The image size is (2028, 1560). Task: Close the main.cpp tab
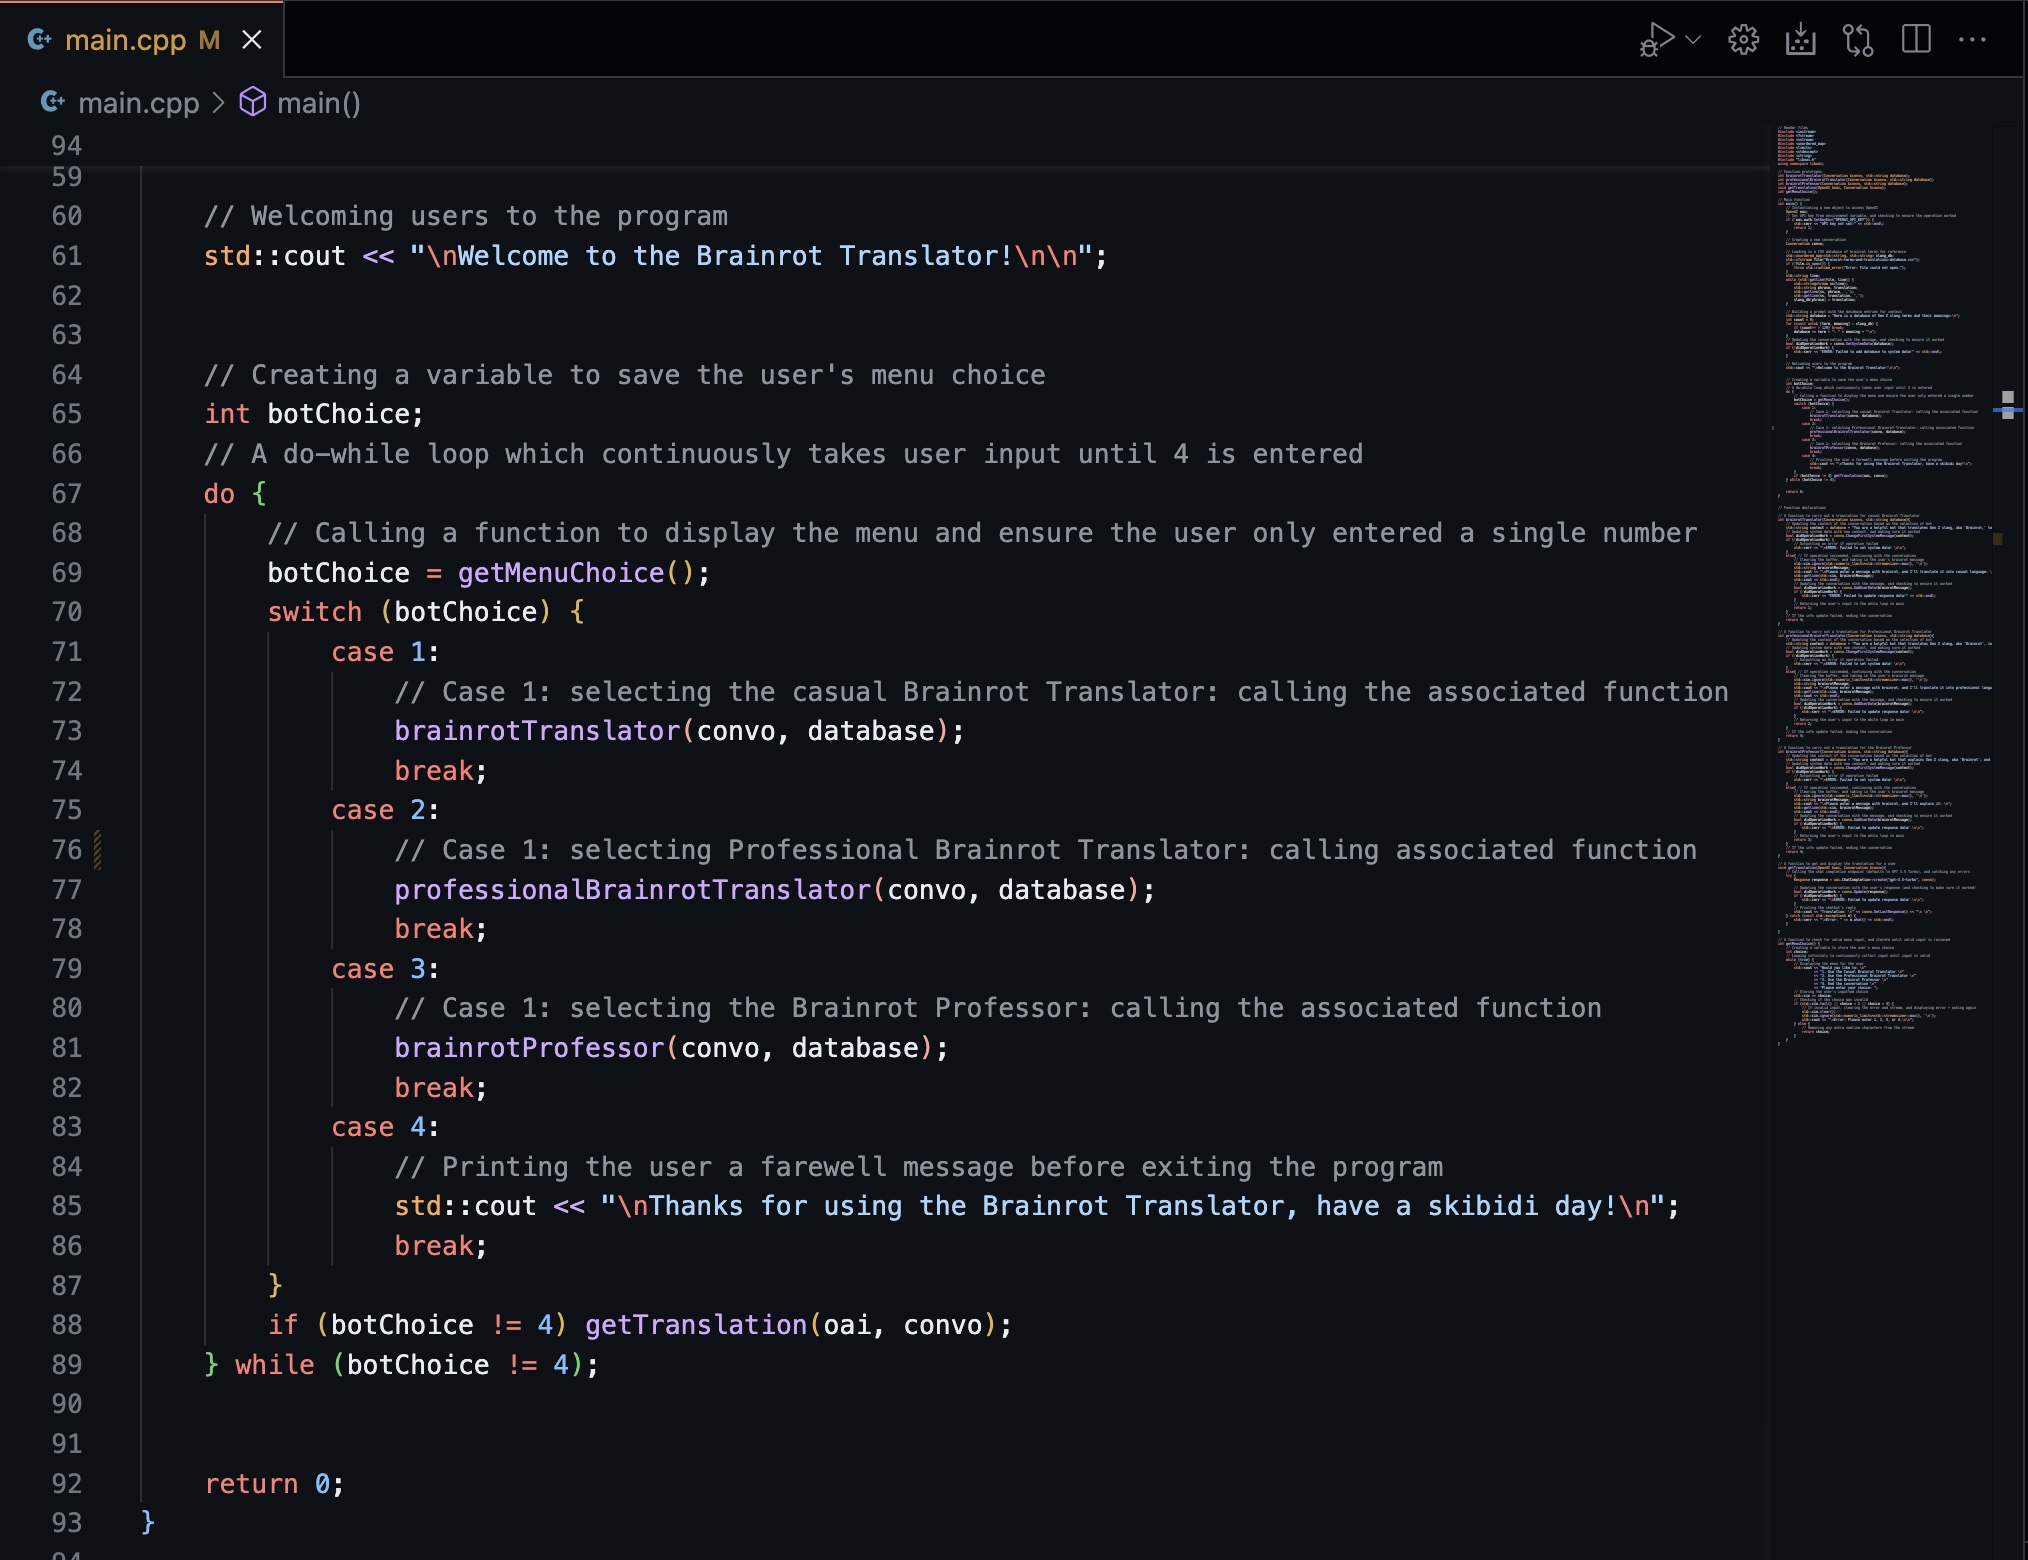point(252,40)
